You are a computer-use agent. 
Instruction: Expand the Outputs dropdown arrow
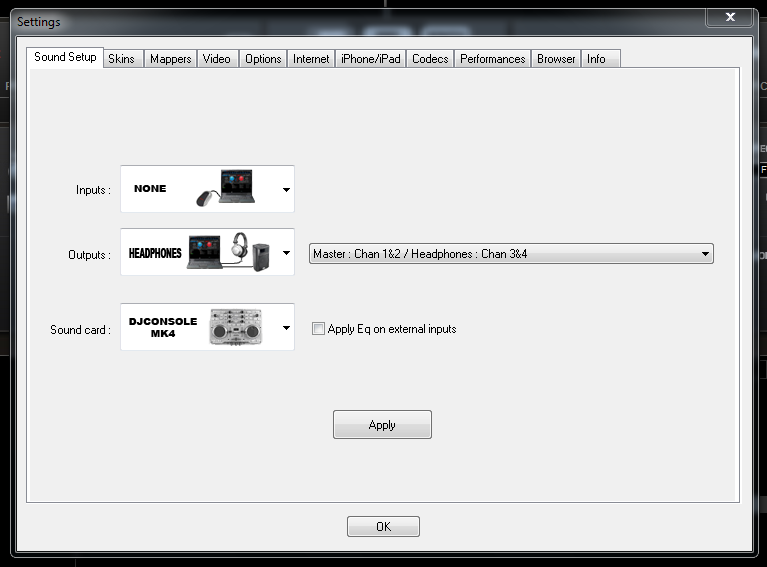pos(286,254)
